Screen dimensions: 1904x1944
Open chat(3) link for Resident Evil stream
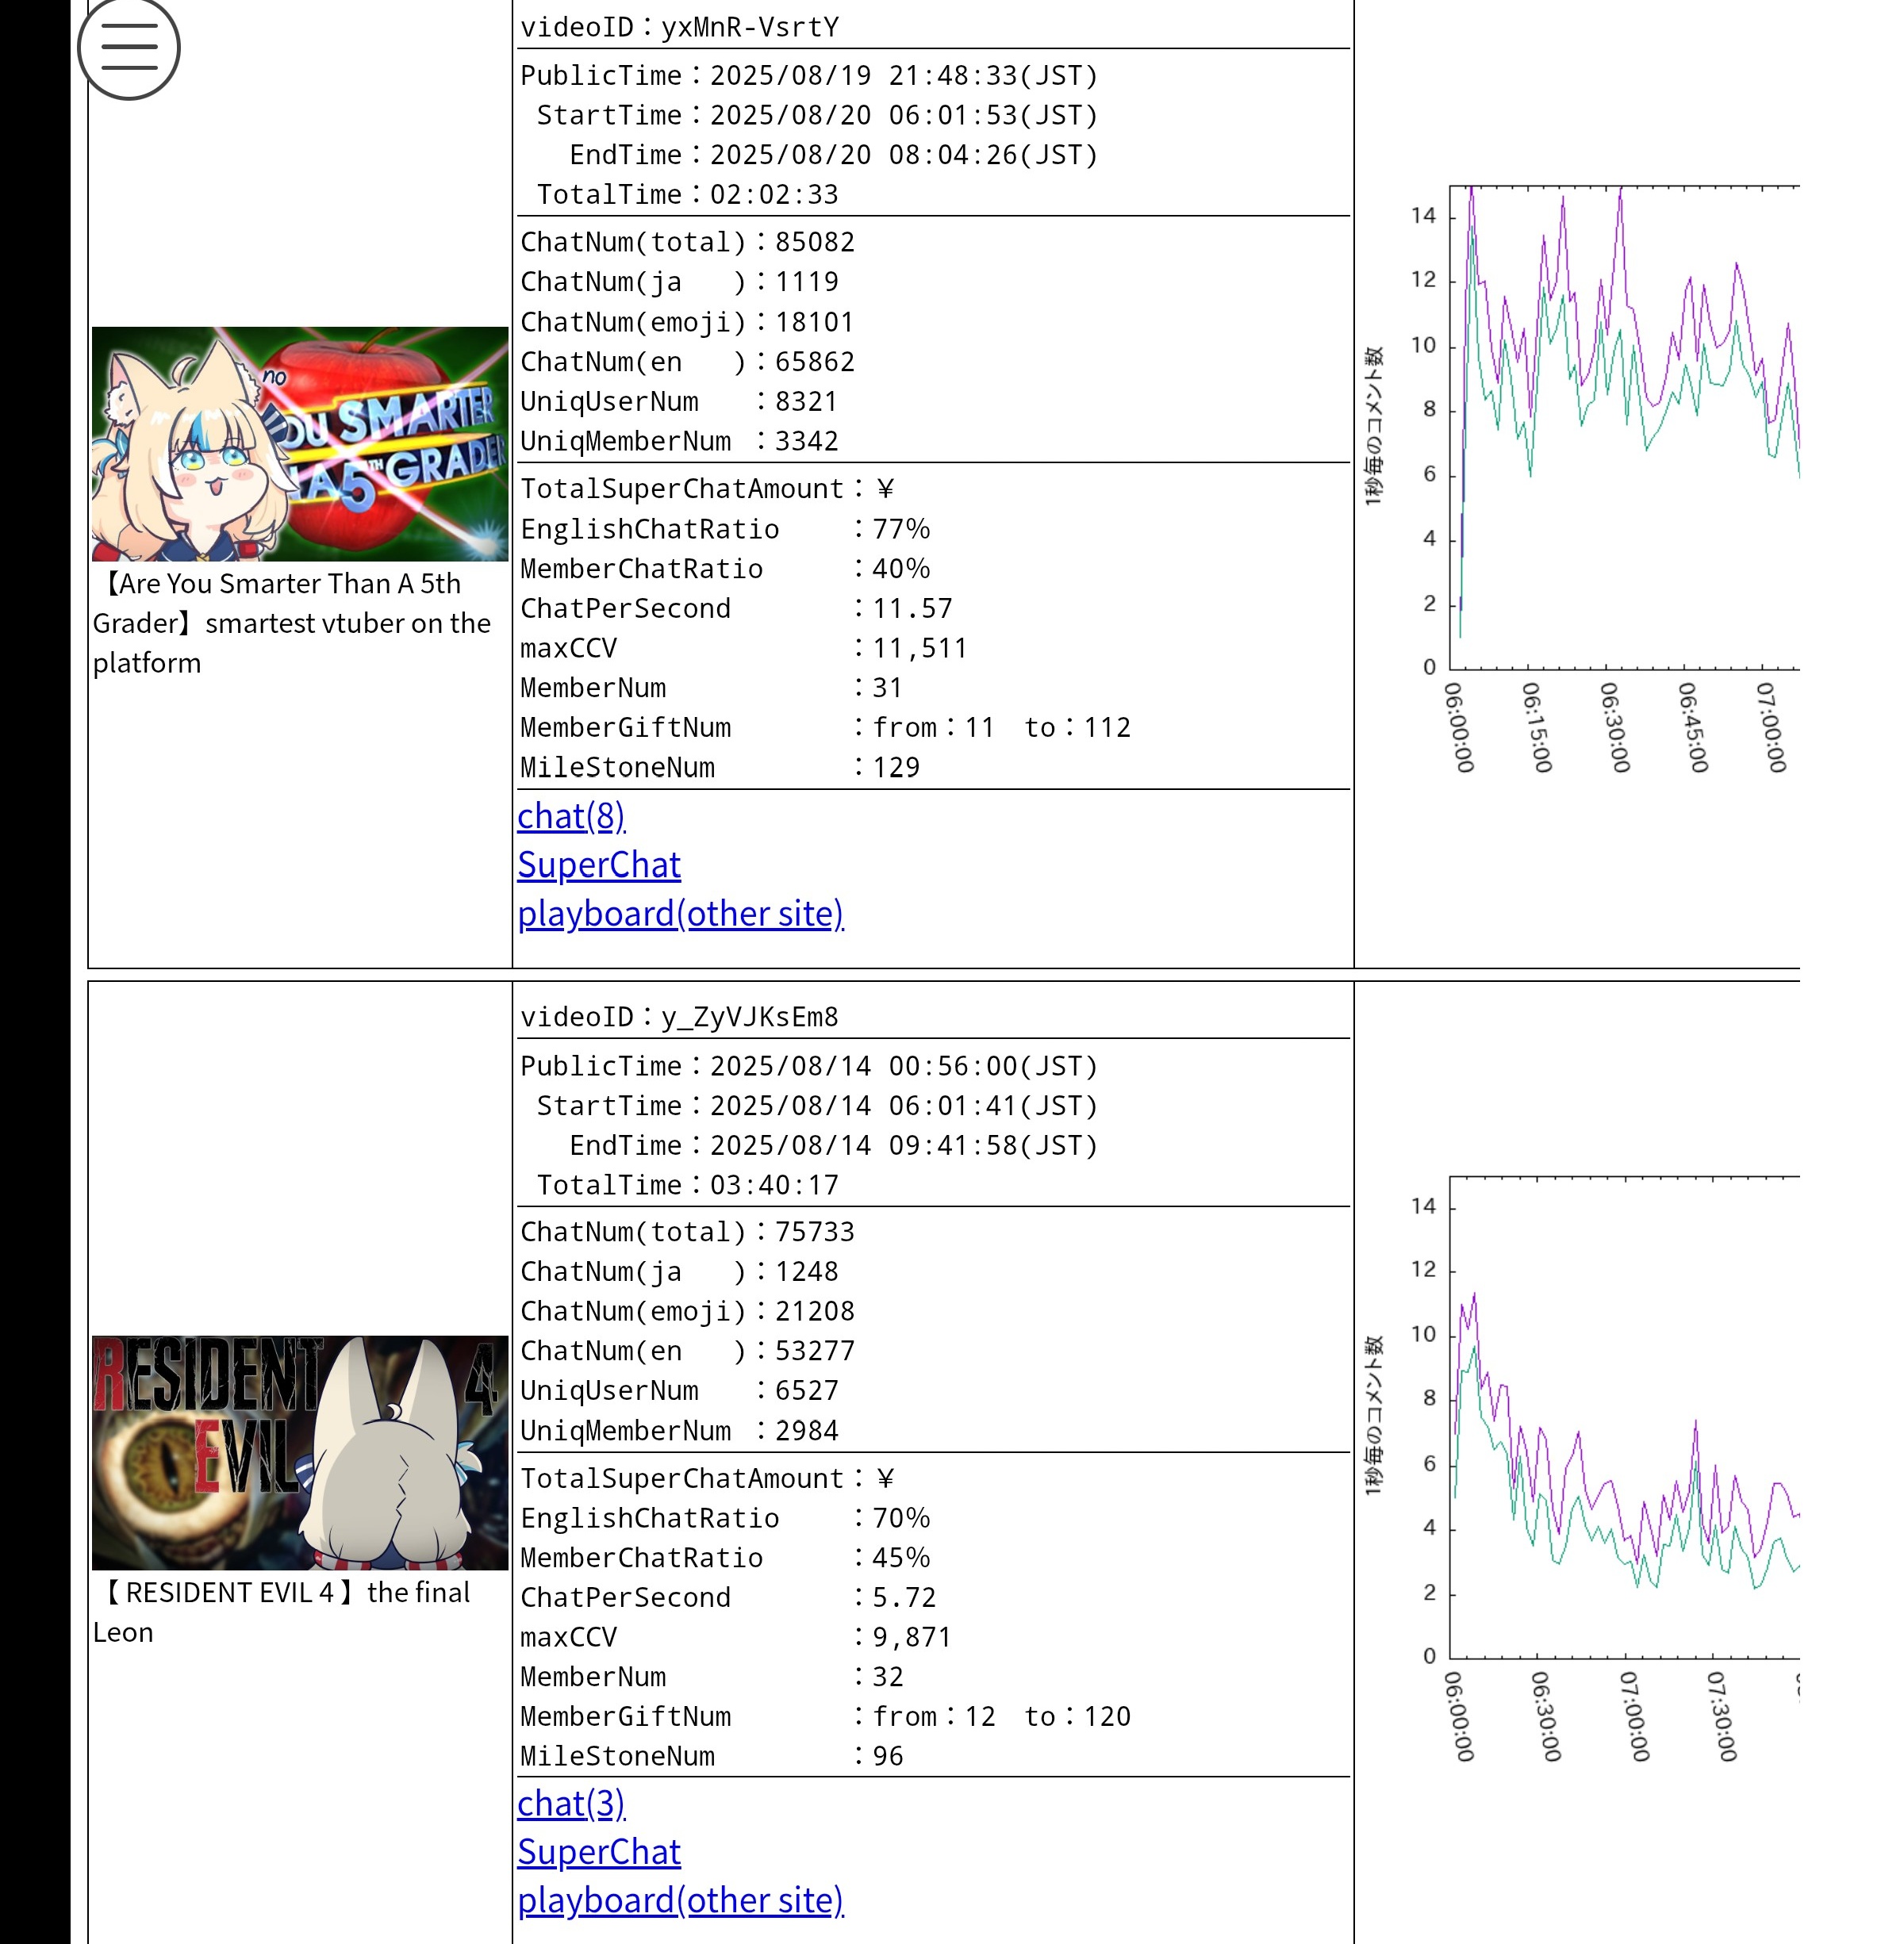(571, 1804)
